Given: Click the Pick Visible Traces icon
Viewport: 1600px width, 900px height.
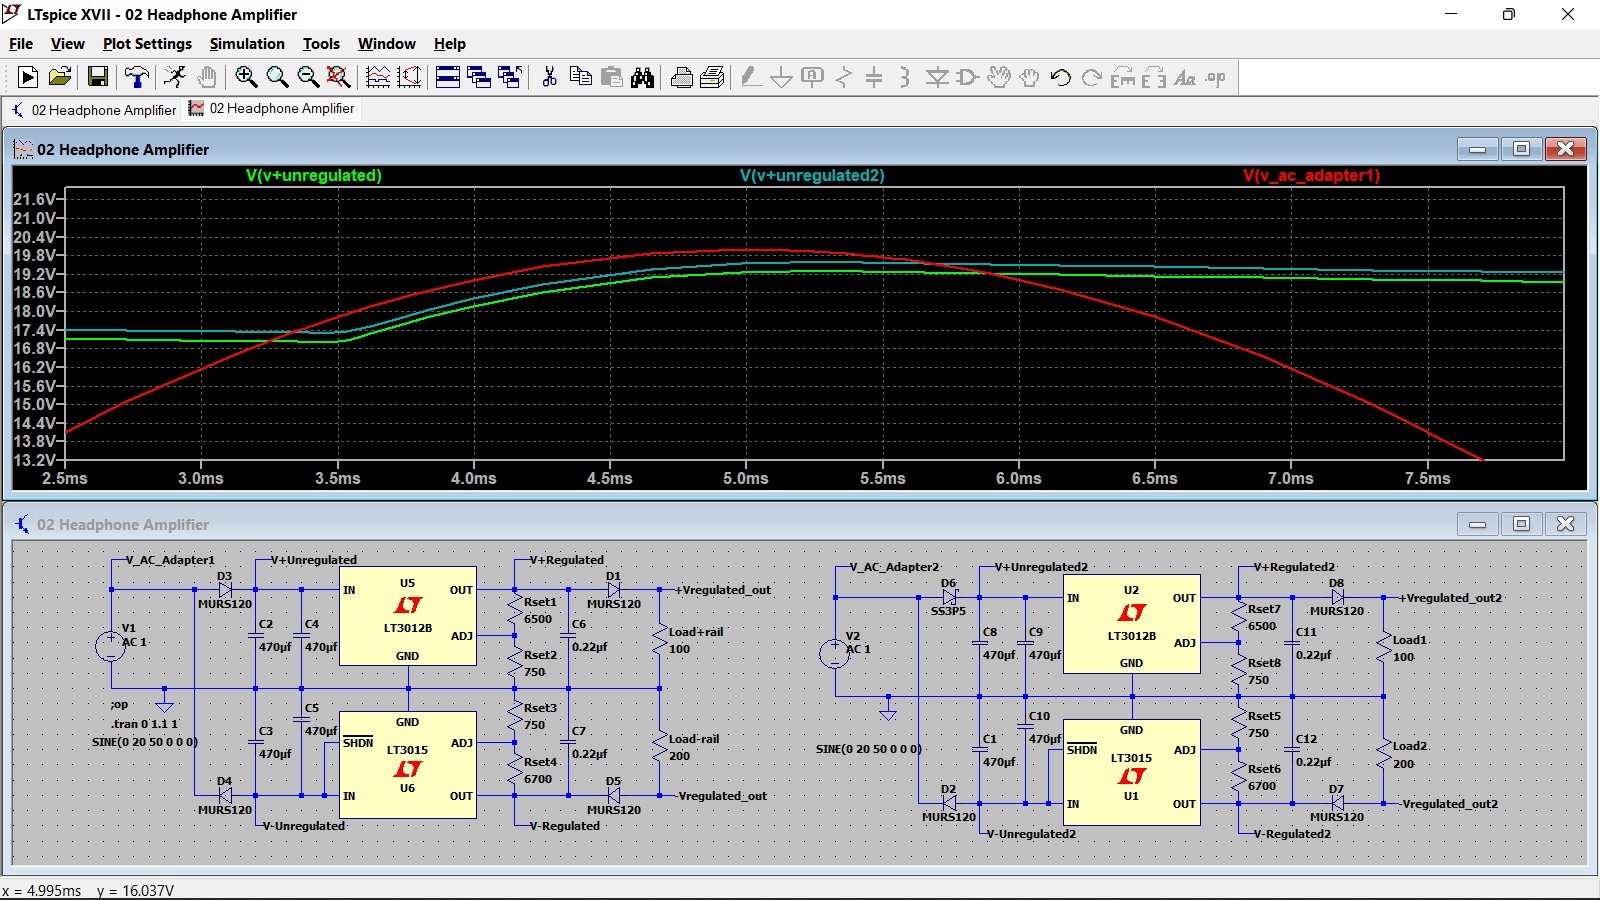Looking at the screenshot, I should coord(409,77).
